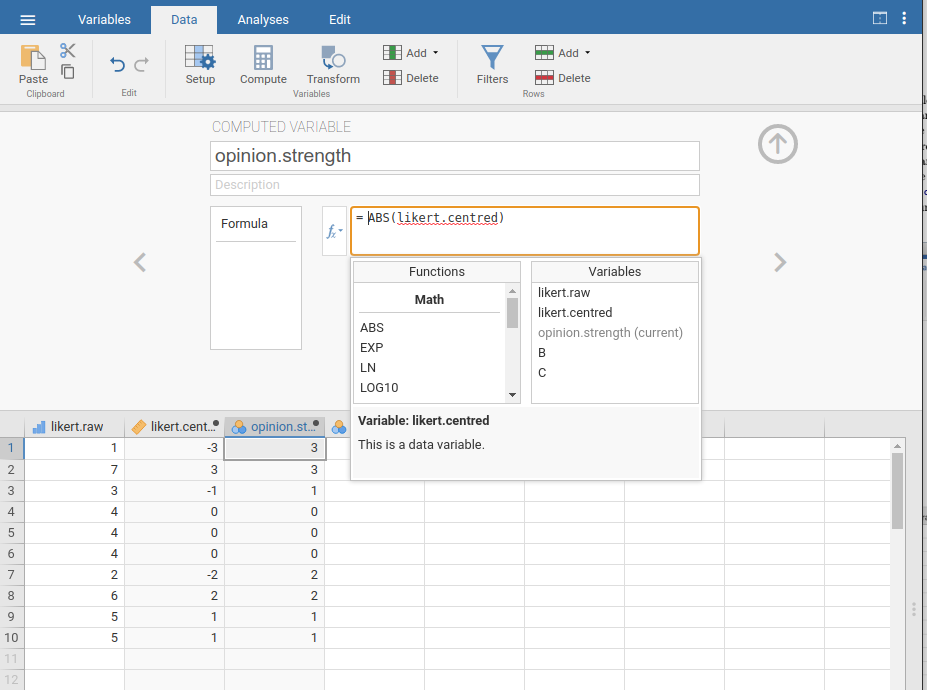Click the partially hidden computed column icon
927x690 pixels.
(339, 427)
